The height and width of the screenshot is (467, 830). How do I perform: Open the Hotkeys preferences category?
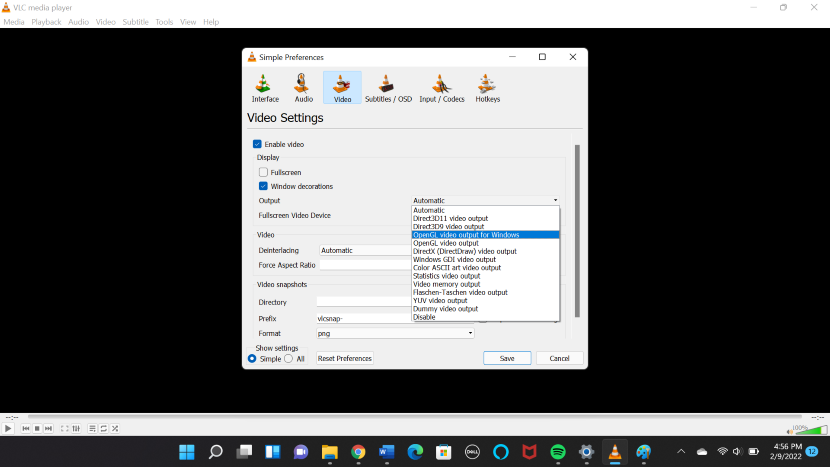tap(487, 88)
